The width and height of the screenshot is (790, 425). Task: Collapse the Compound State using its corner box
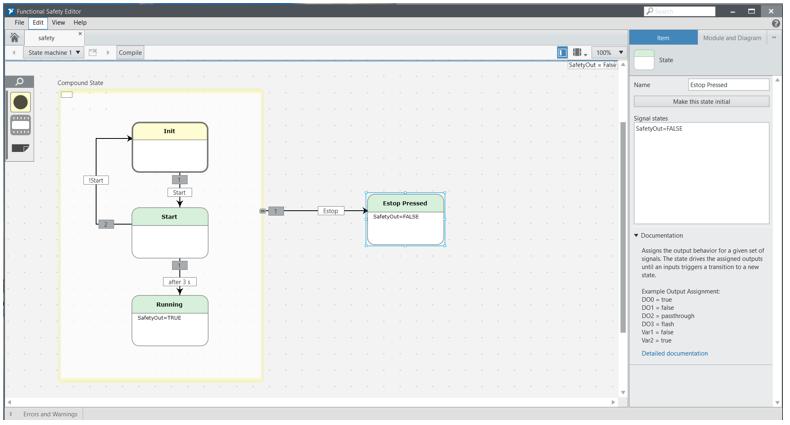click(67, 95)
